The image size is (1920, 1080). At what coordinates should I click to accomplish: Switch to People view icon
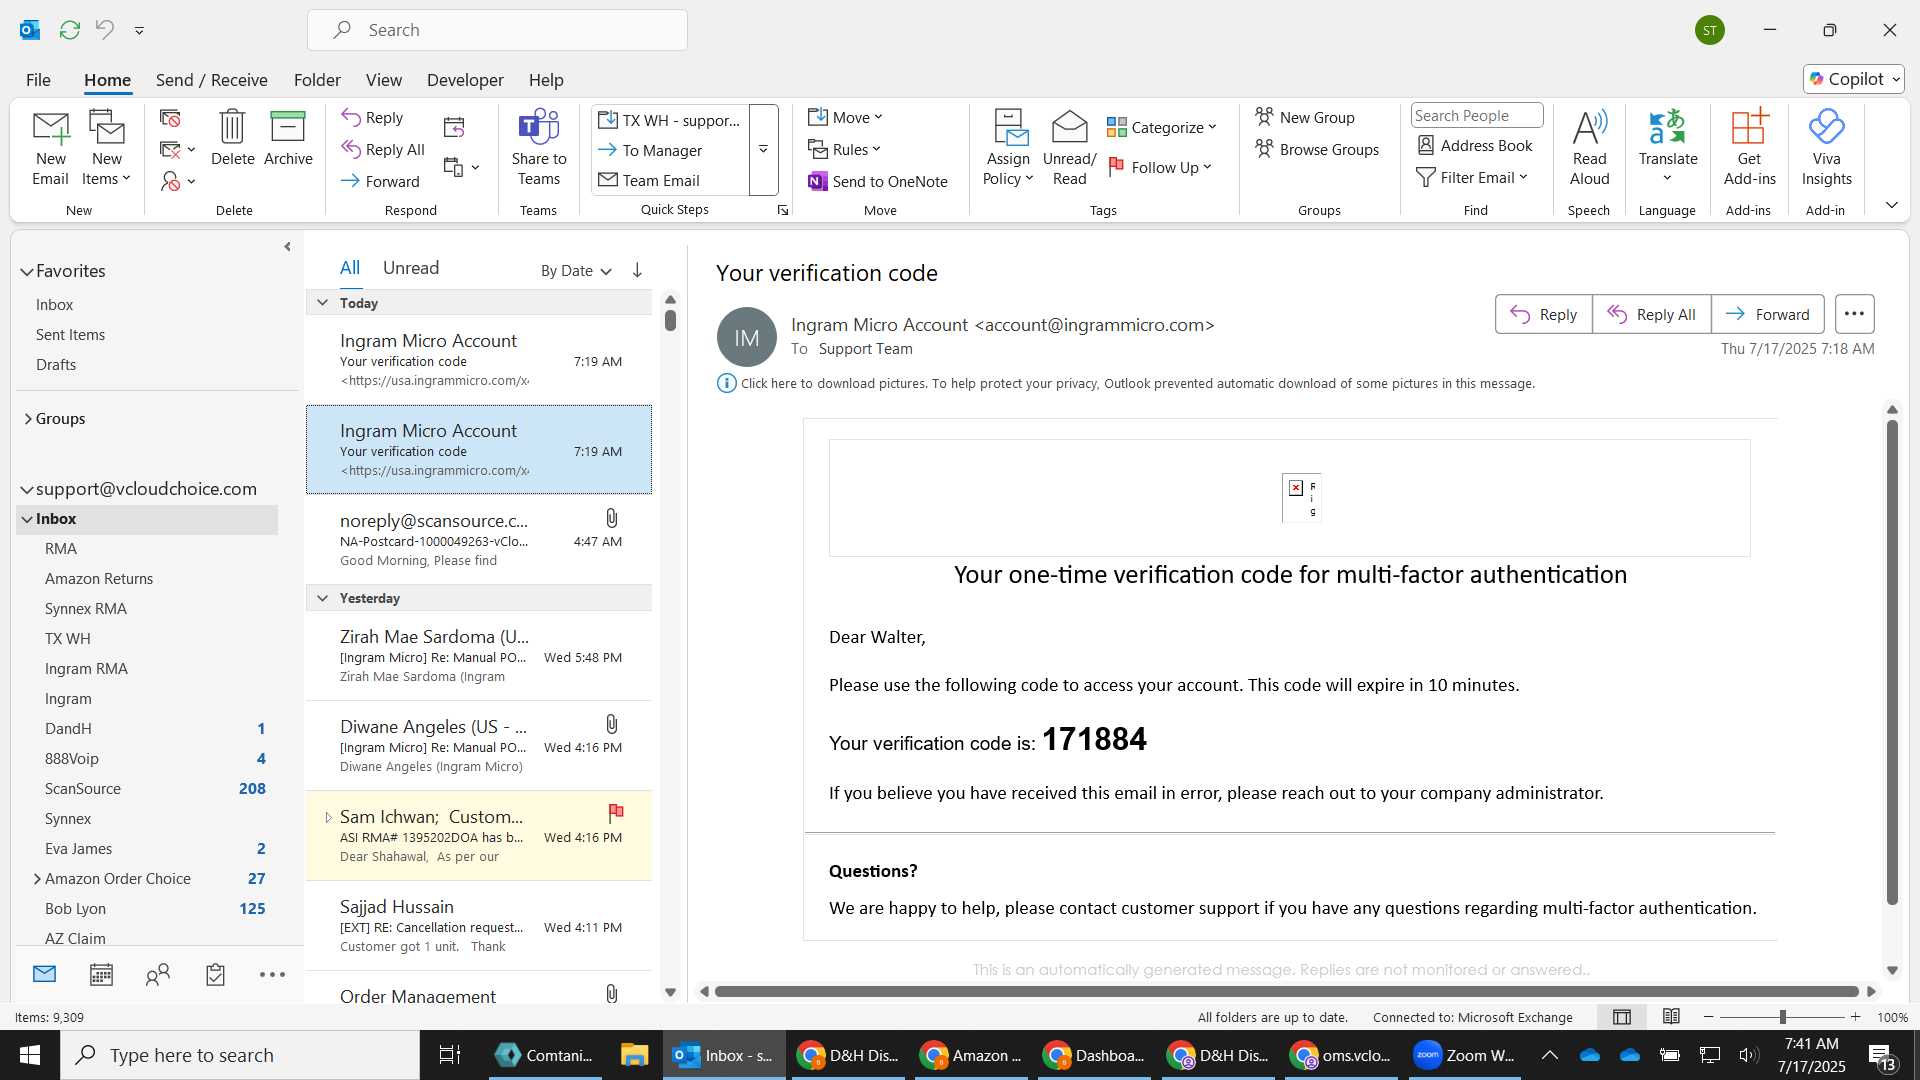pyautogui.click(x=158, y=975)
